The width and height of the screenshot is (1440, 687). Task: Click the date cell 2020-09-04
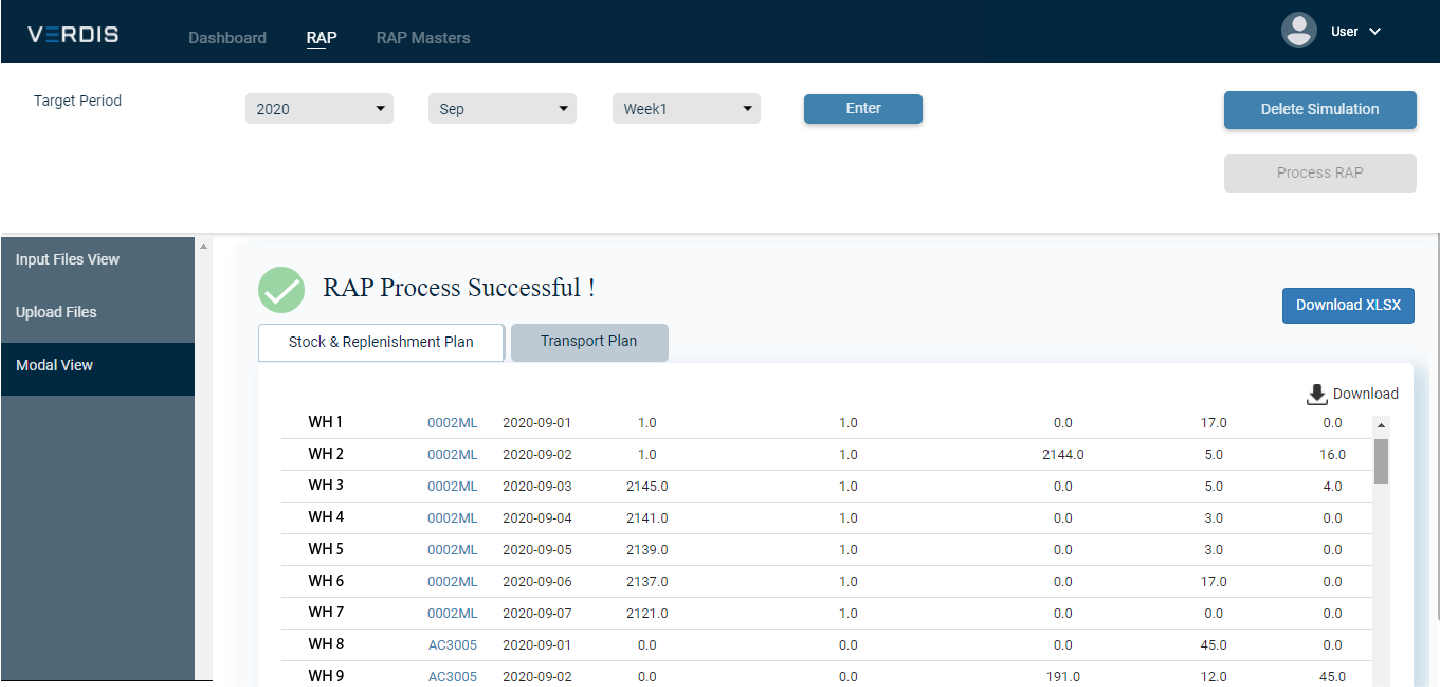tap(537, 518)
